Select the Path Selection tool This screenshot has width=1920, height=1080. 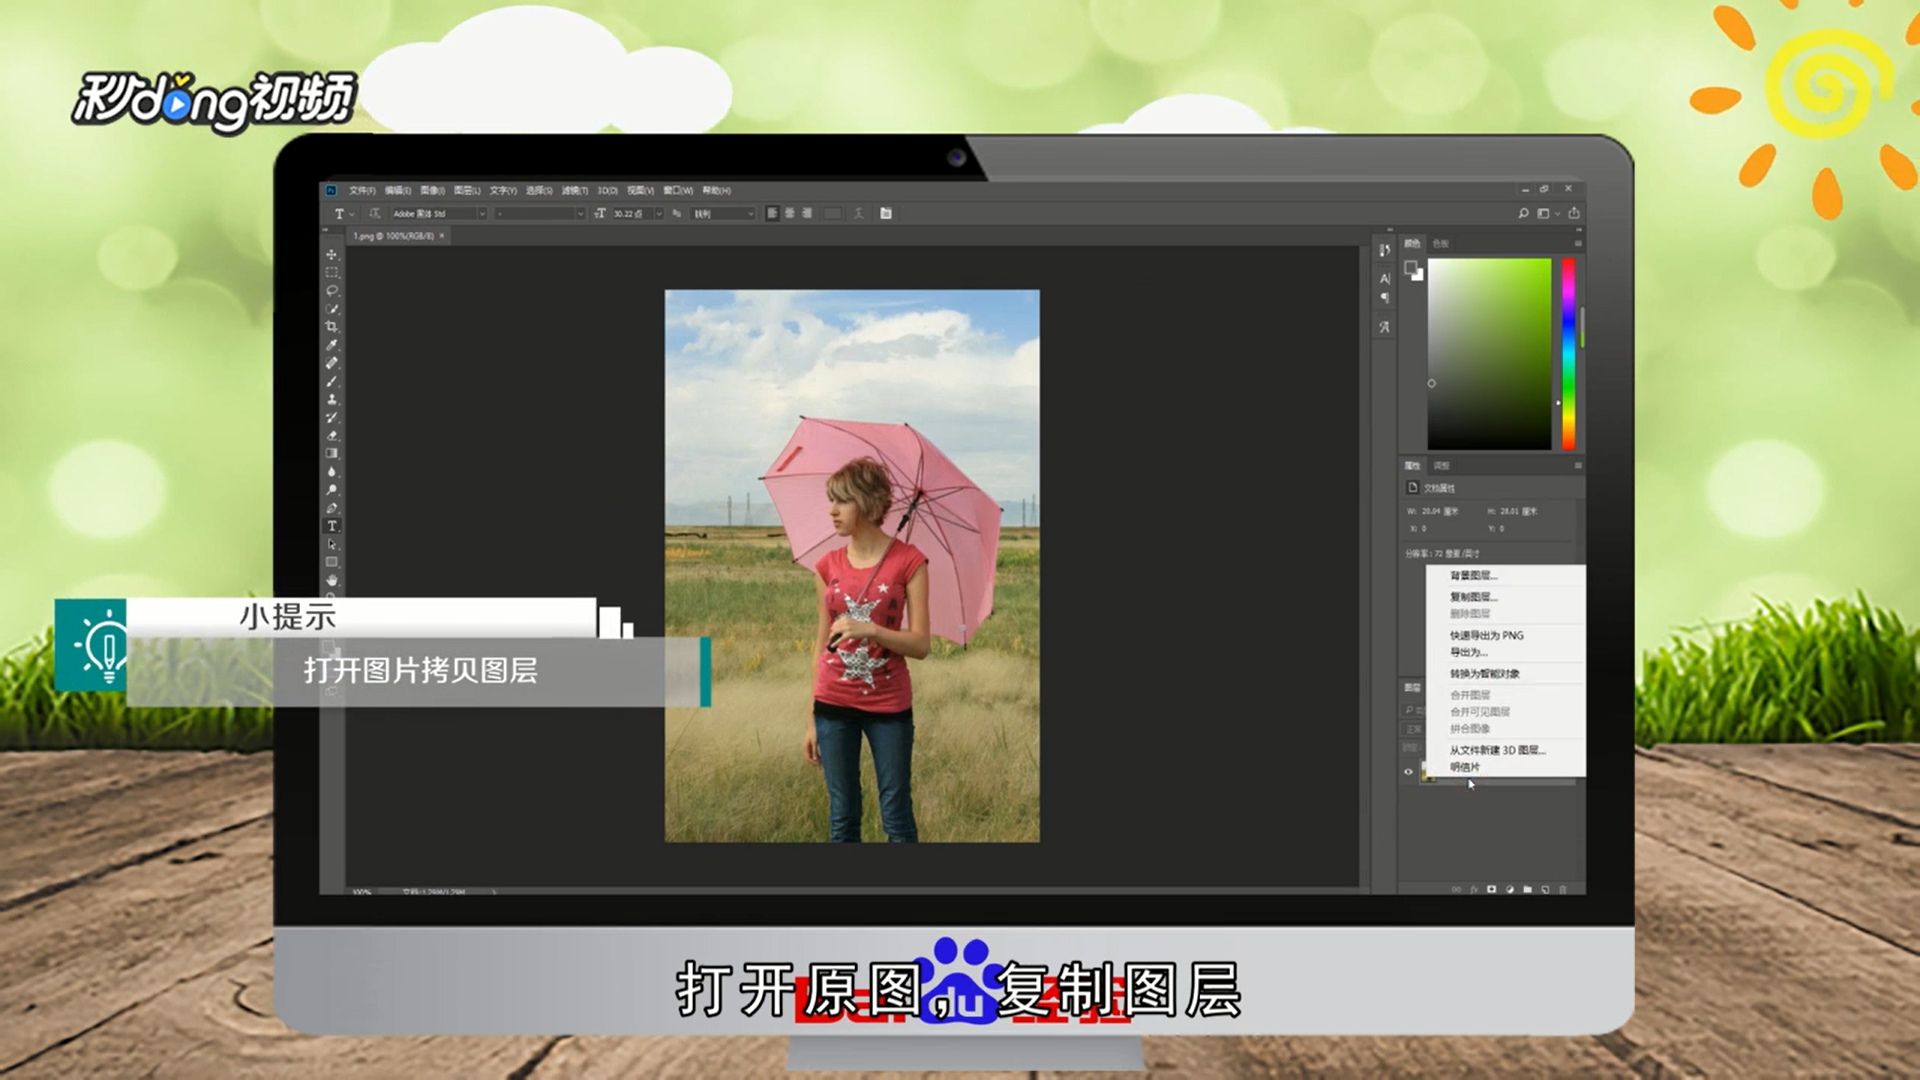pos(332,544)
